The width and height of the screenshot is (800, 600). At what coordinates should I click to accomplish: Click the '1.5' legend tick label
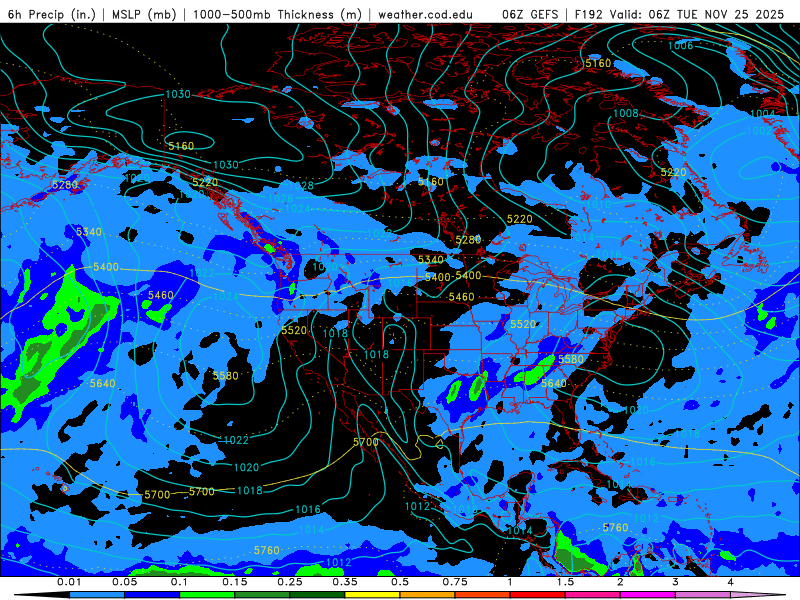[565, 582]
